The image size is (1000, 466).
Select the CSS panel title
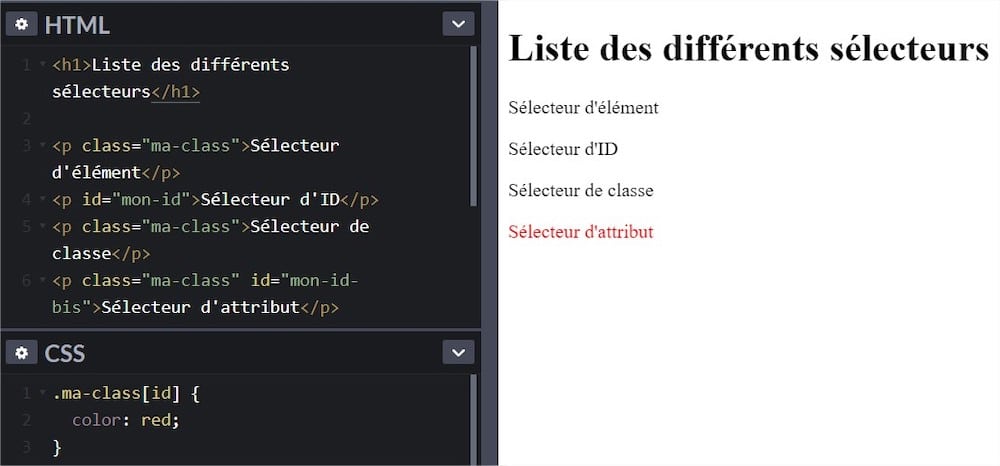pos(65,353)
